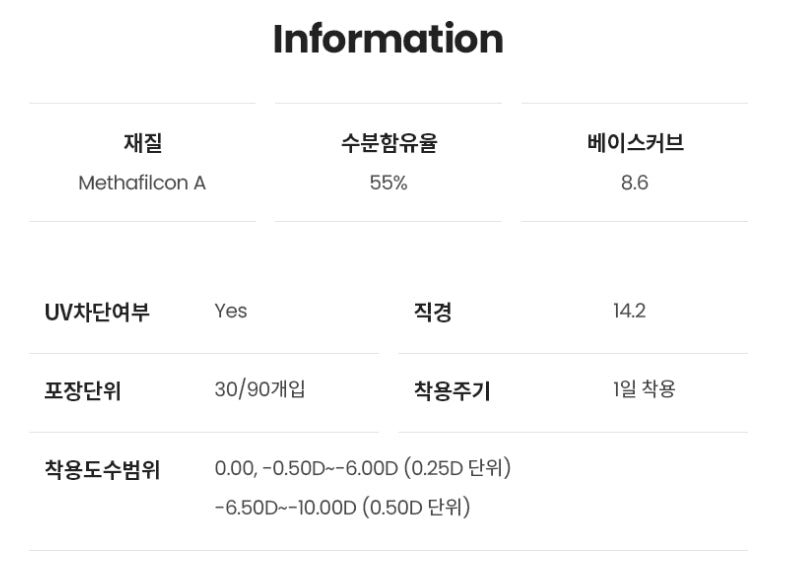Screen dimensions: 785x576
Task: Click the 착용도수범위 label
Action: 102,469
